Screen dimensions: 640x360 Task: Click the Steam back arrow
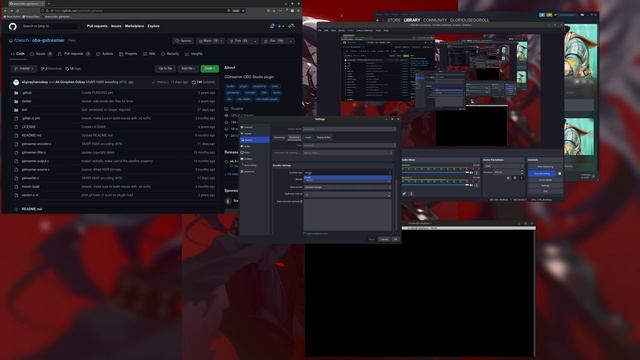(x=378, y=20)
